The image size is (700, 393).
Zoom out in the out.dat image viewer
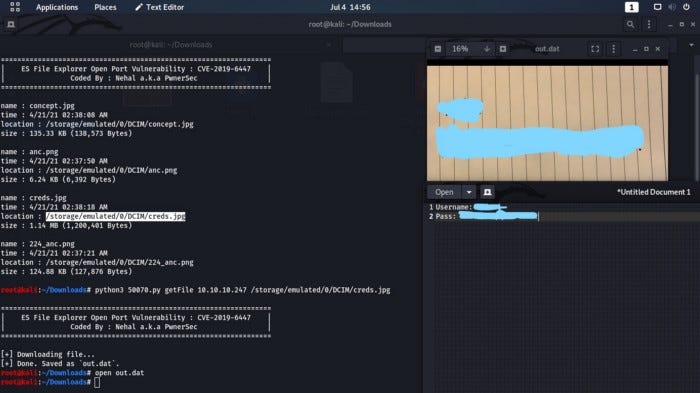pos(438,49)
